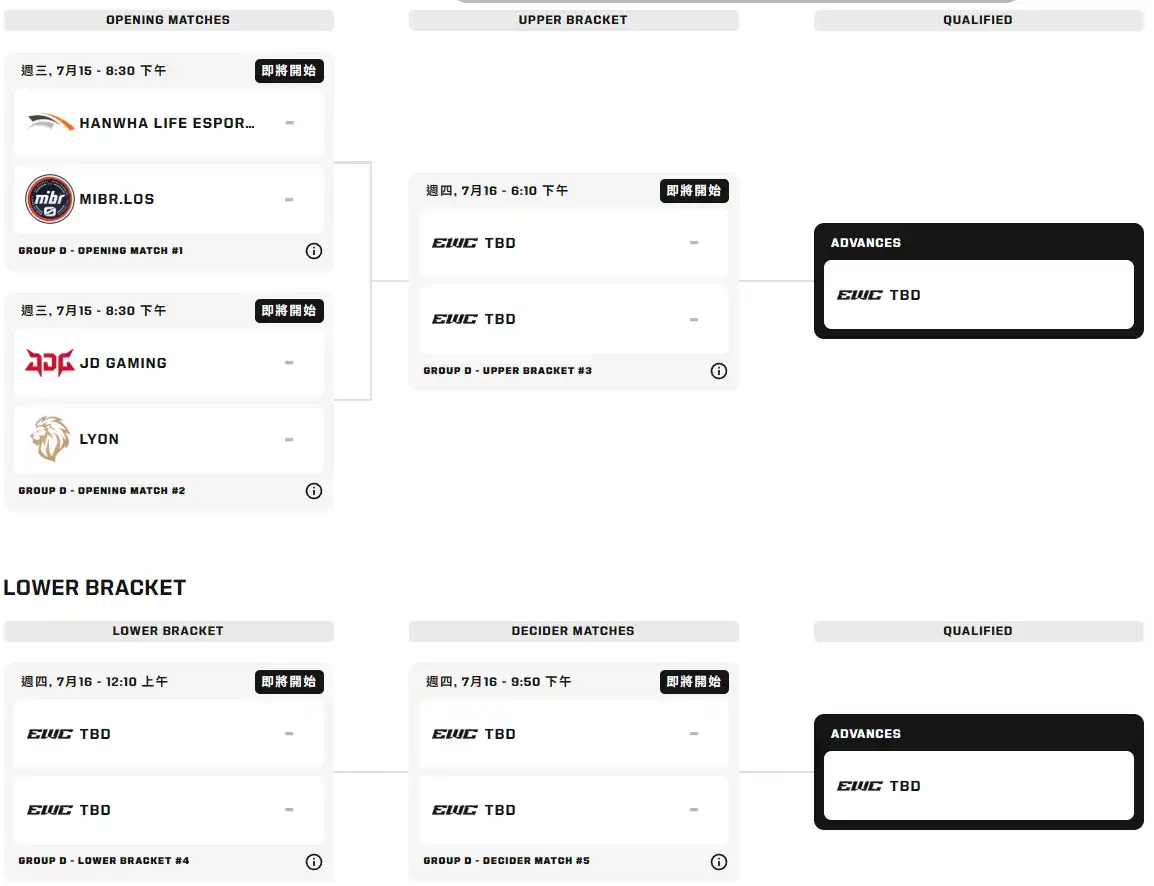Click the Lyon lion logo

[50, 439]
